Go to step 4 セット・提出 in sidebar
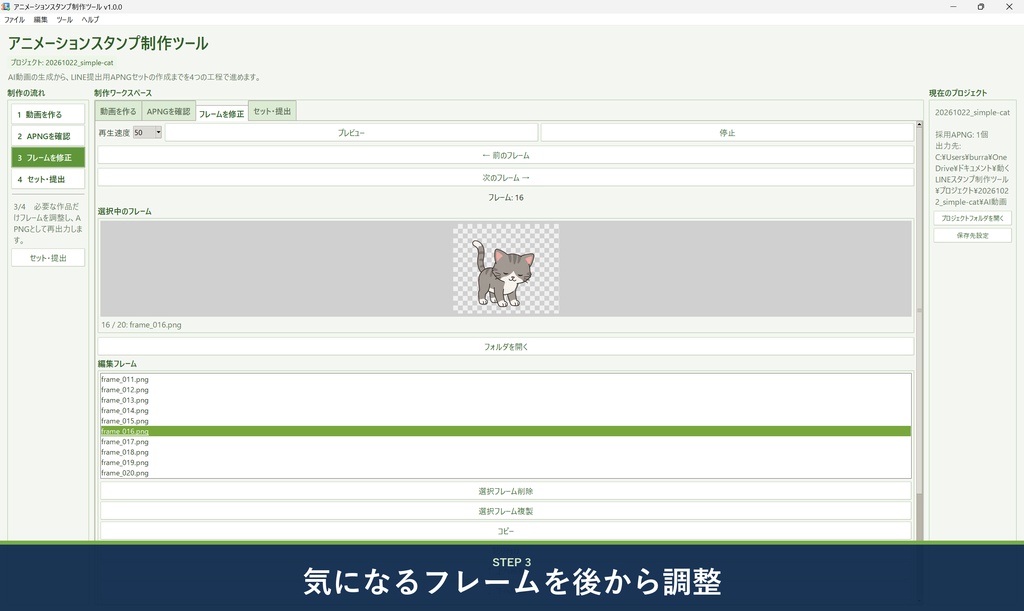This screenshot has height=611, width=1024. coord(48,179)
